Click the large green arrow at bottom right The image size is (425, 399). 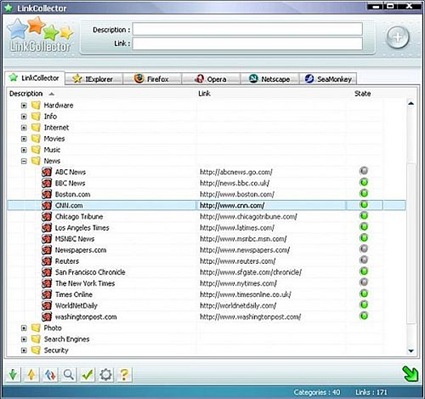coord(410,373)
